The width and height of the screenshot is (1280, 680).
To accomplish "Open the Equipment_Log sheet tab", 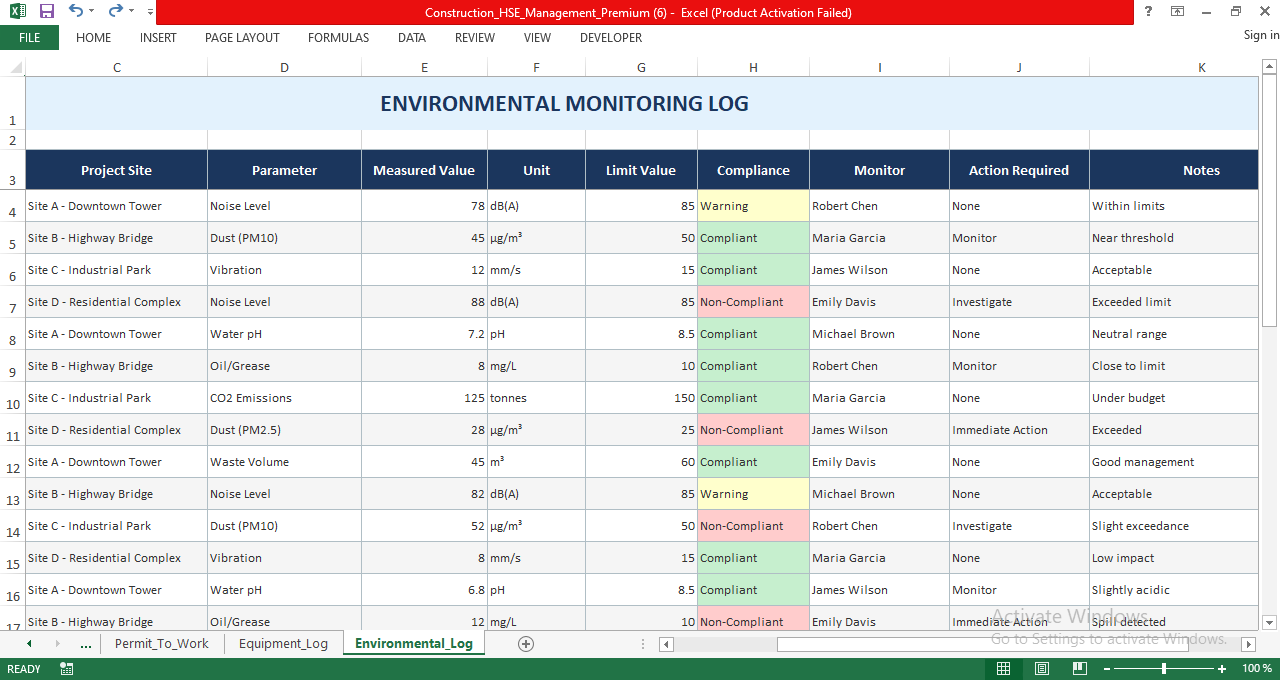I will [x=284, y=644].
